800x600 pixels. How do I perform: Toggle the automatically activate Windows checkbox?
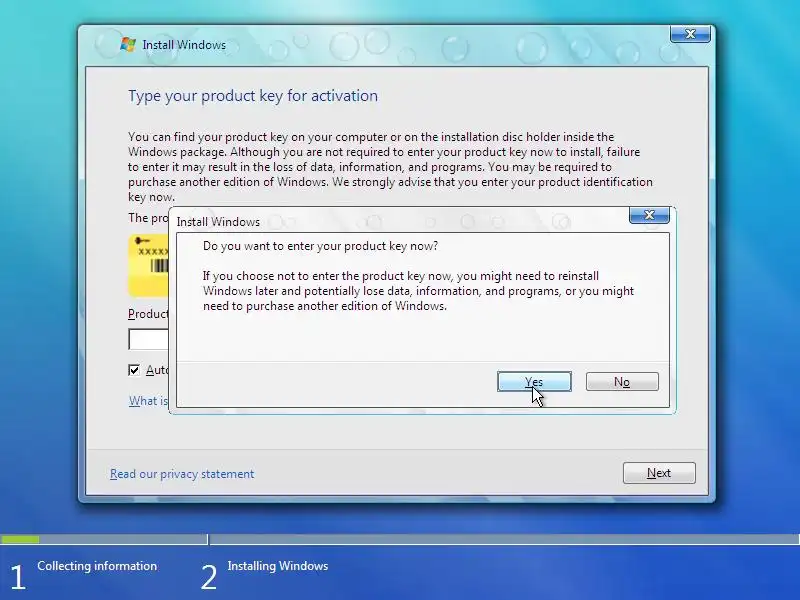[x=134, y=370]
